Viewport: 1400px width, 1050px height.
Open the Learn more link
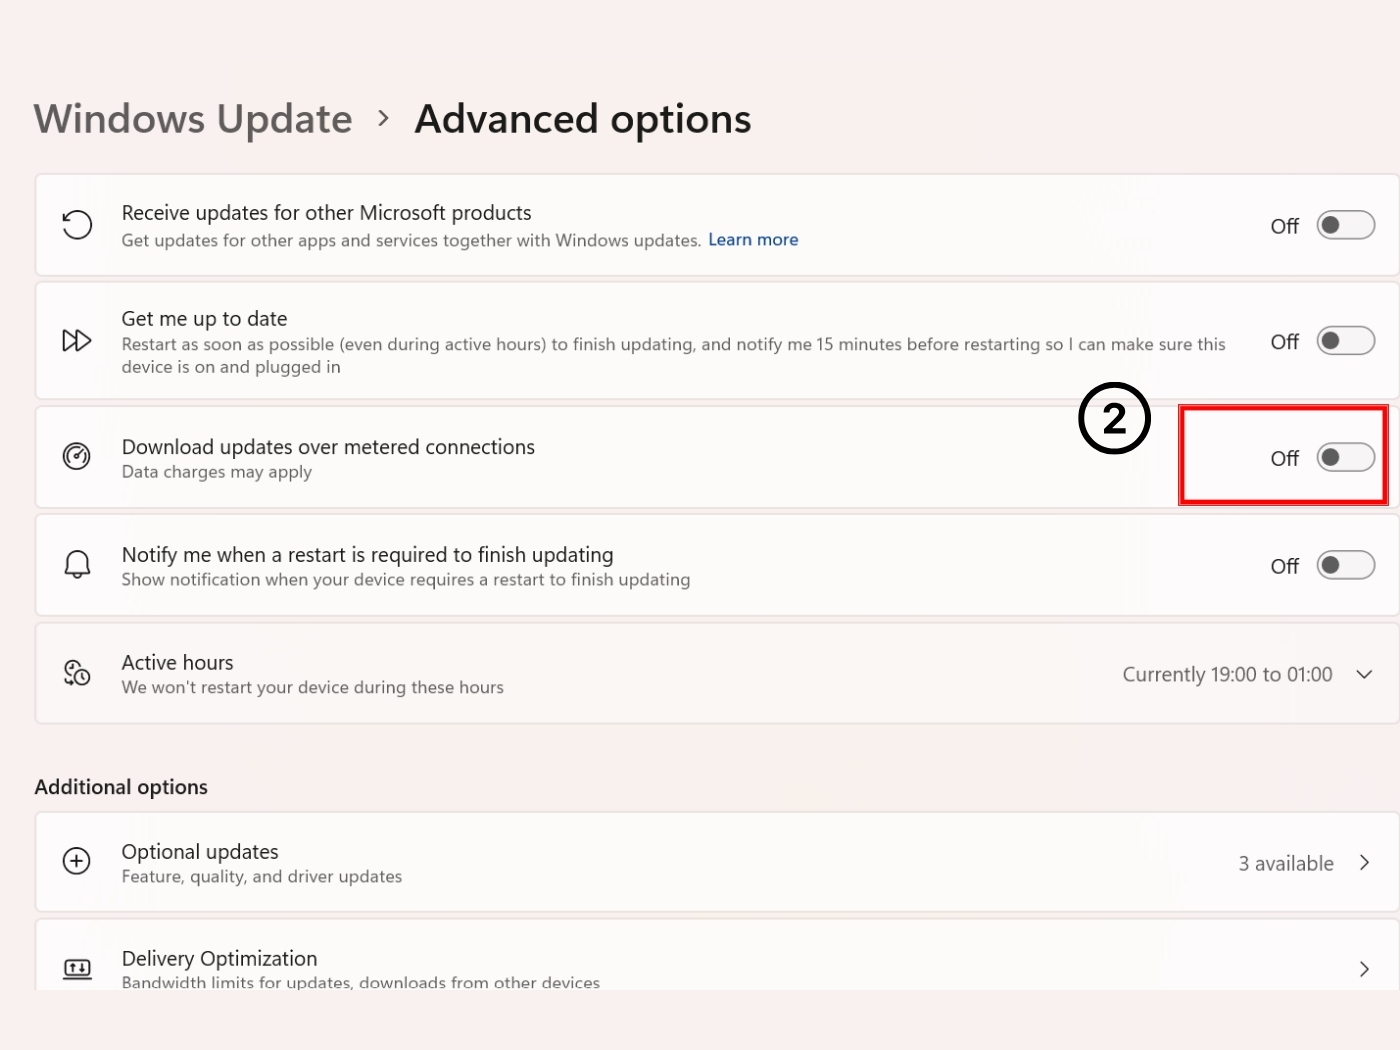753,240
